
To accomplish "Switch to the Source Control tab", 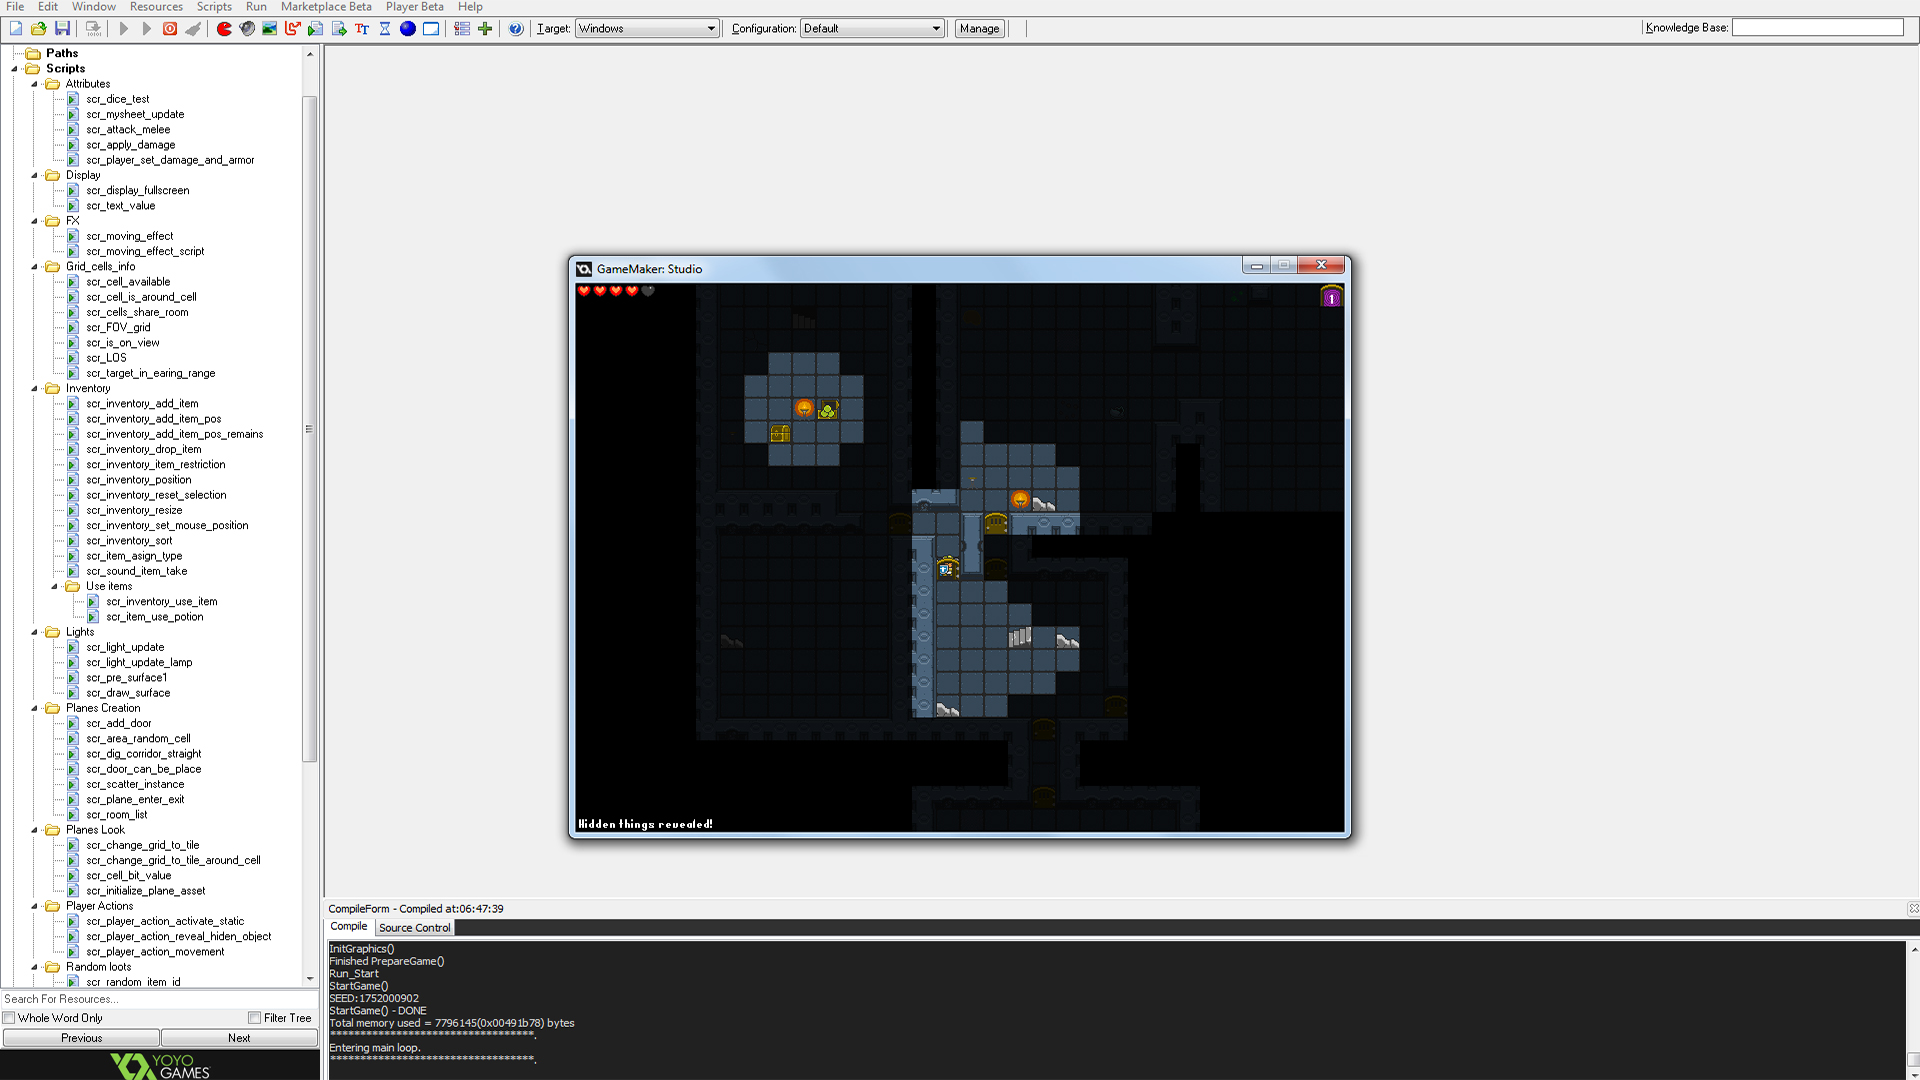I will (x=414, y=928).
